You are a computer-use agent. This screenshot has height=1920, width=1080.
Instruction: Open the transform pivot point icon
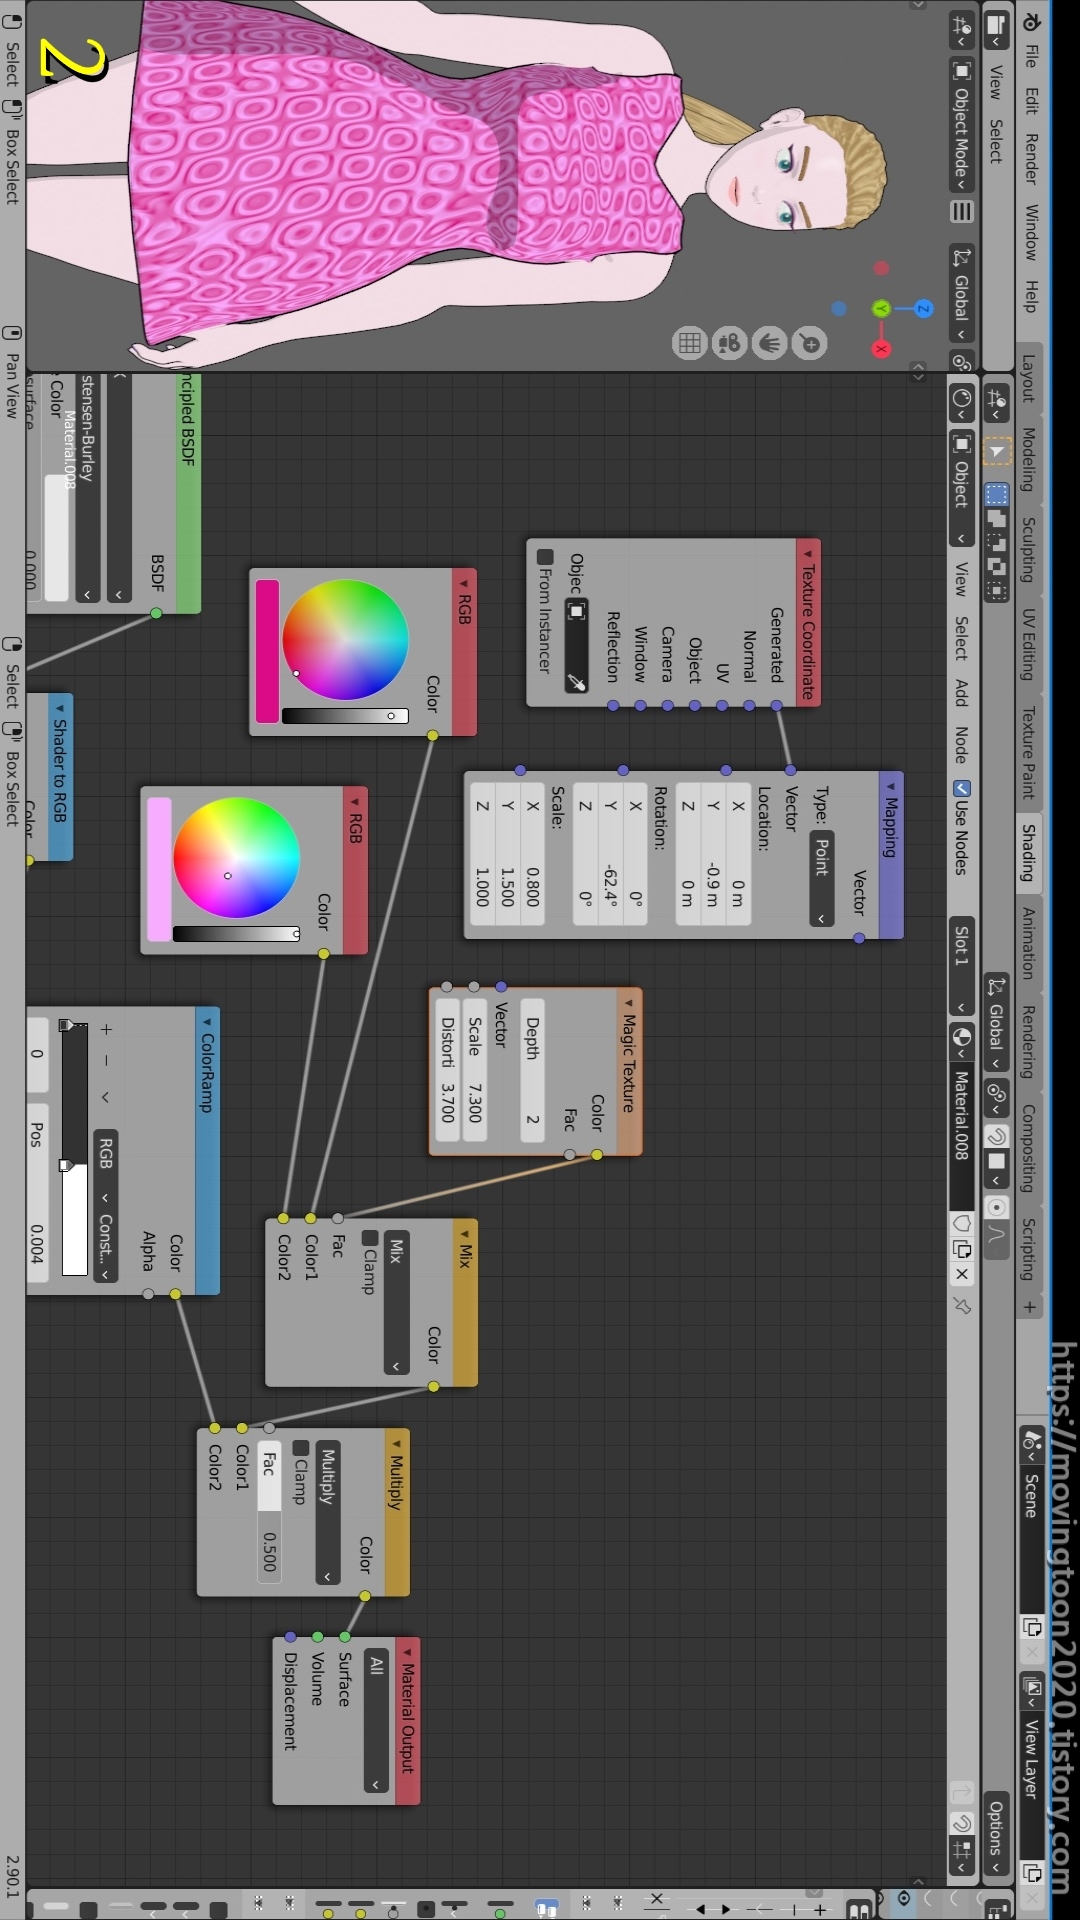tap(997, 1097)
